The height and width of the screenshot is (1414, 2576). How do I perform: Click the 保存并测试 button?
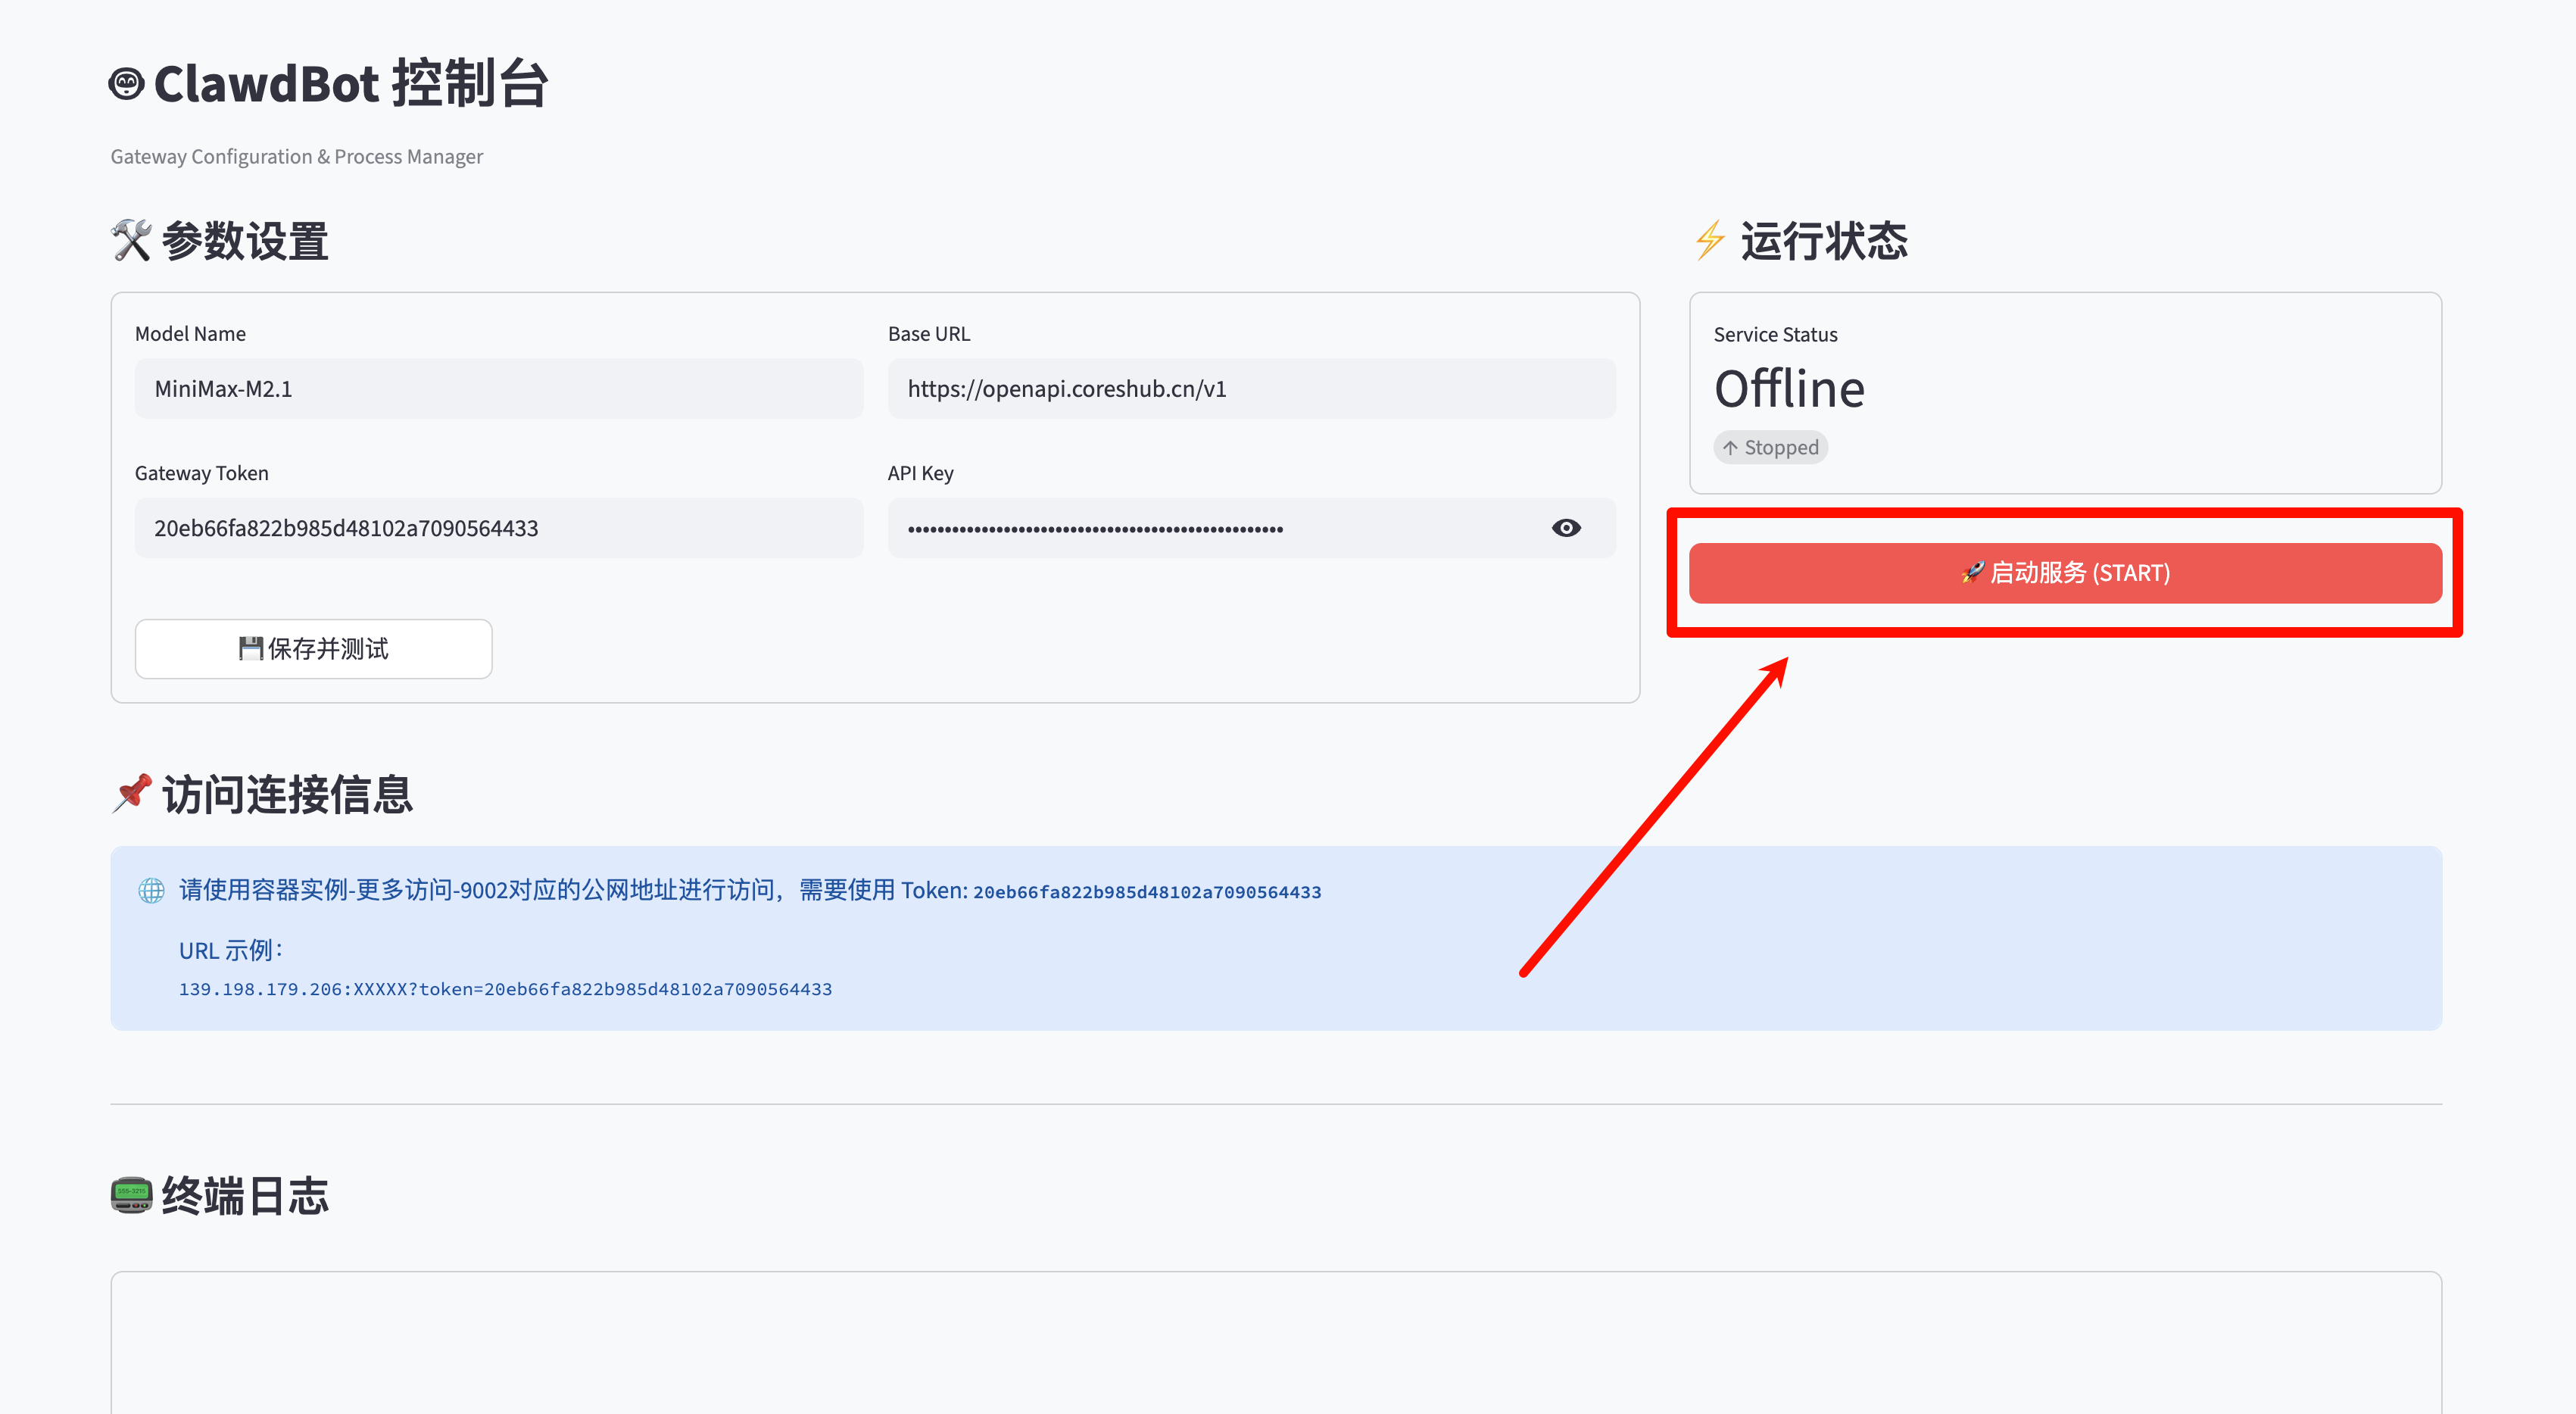tap(313, 649)
